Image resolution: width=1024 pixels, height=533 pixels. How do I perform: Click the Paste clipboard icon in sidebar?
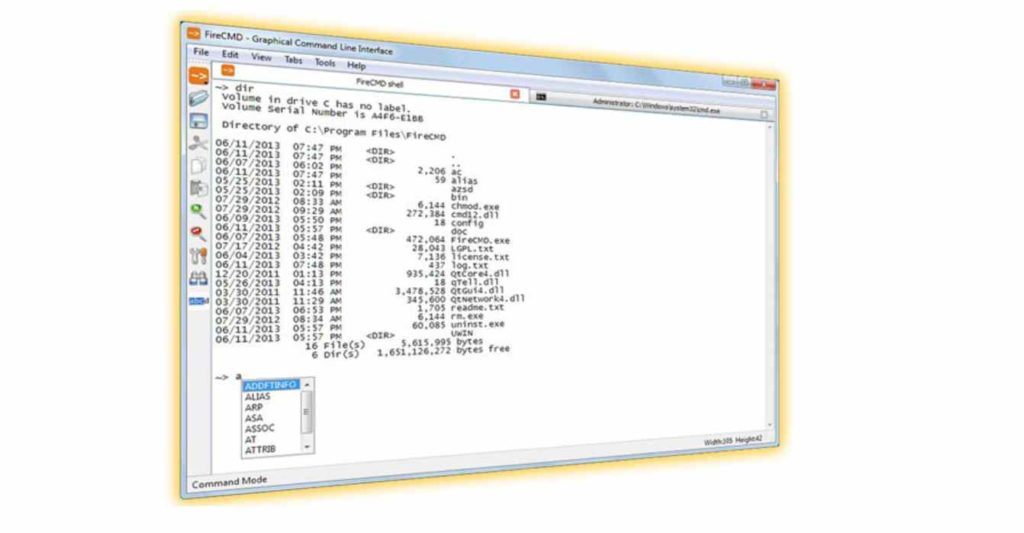198,188
